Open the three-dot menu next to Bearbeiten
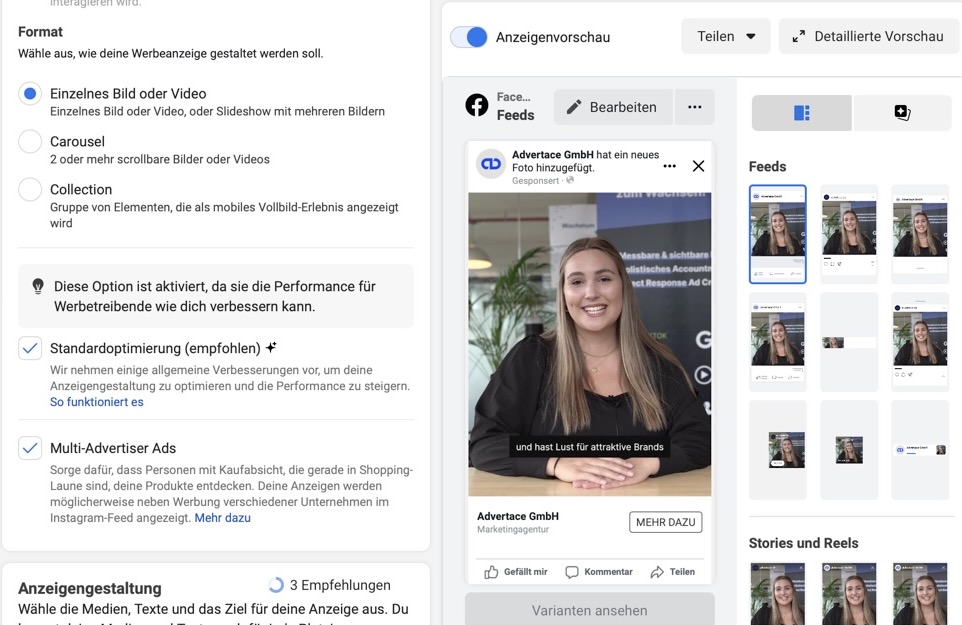The width and height of the screenshot is (962, 625). [695, 107]
